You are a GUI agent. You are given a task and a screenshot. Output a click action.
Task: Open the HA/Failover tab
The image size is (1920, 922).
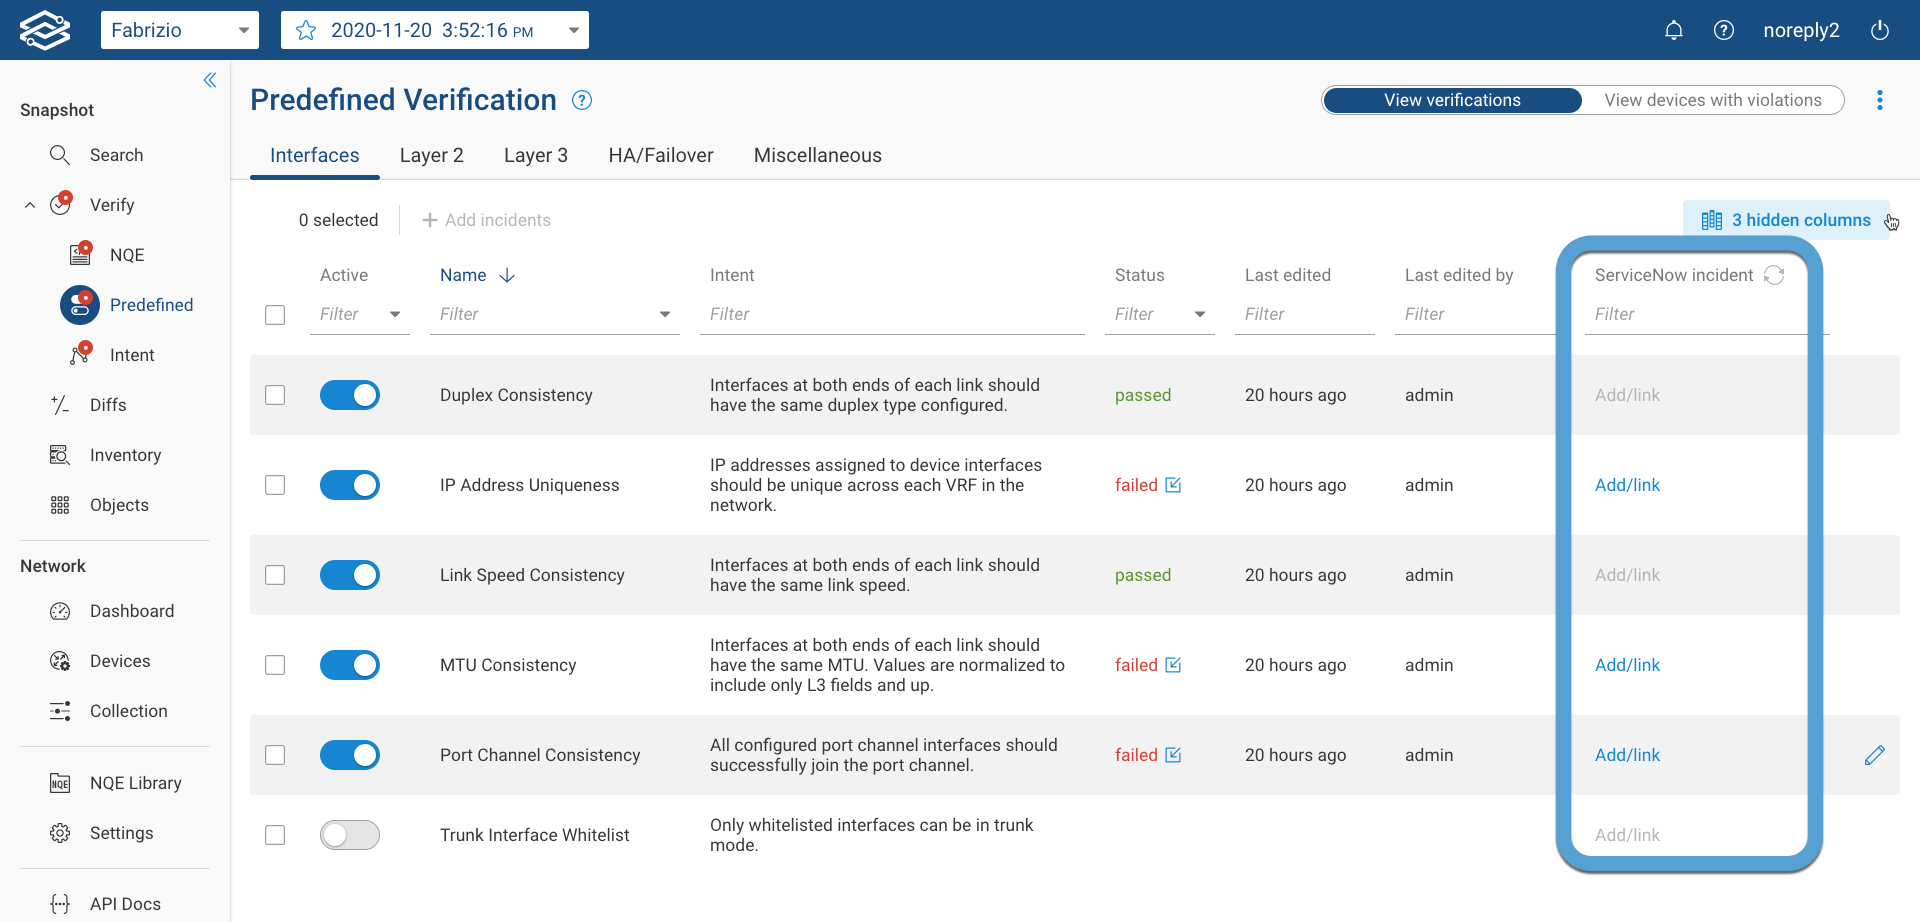(660, 155)
